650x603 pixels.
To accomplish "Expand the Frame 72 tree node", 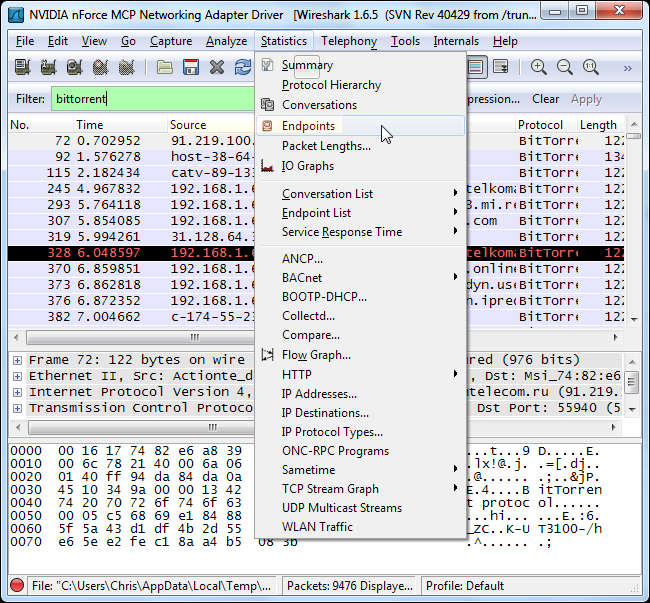I will [x=17, y=360].
